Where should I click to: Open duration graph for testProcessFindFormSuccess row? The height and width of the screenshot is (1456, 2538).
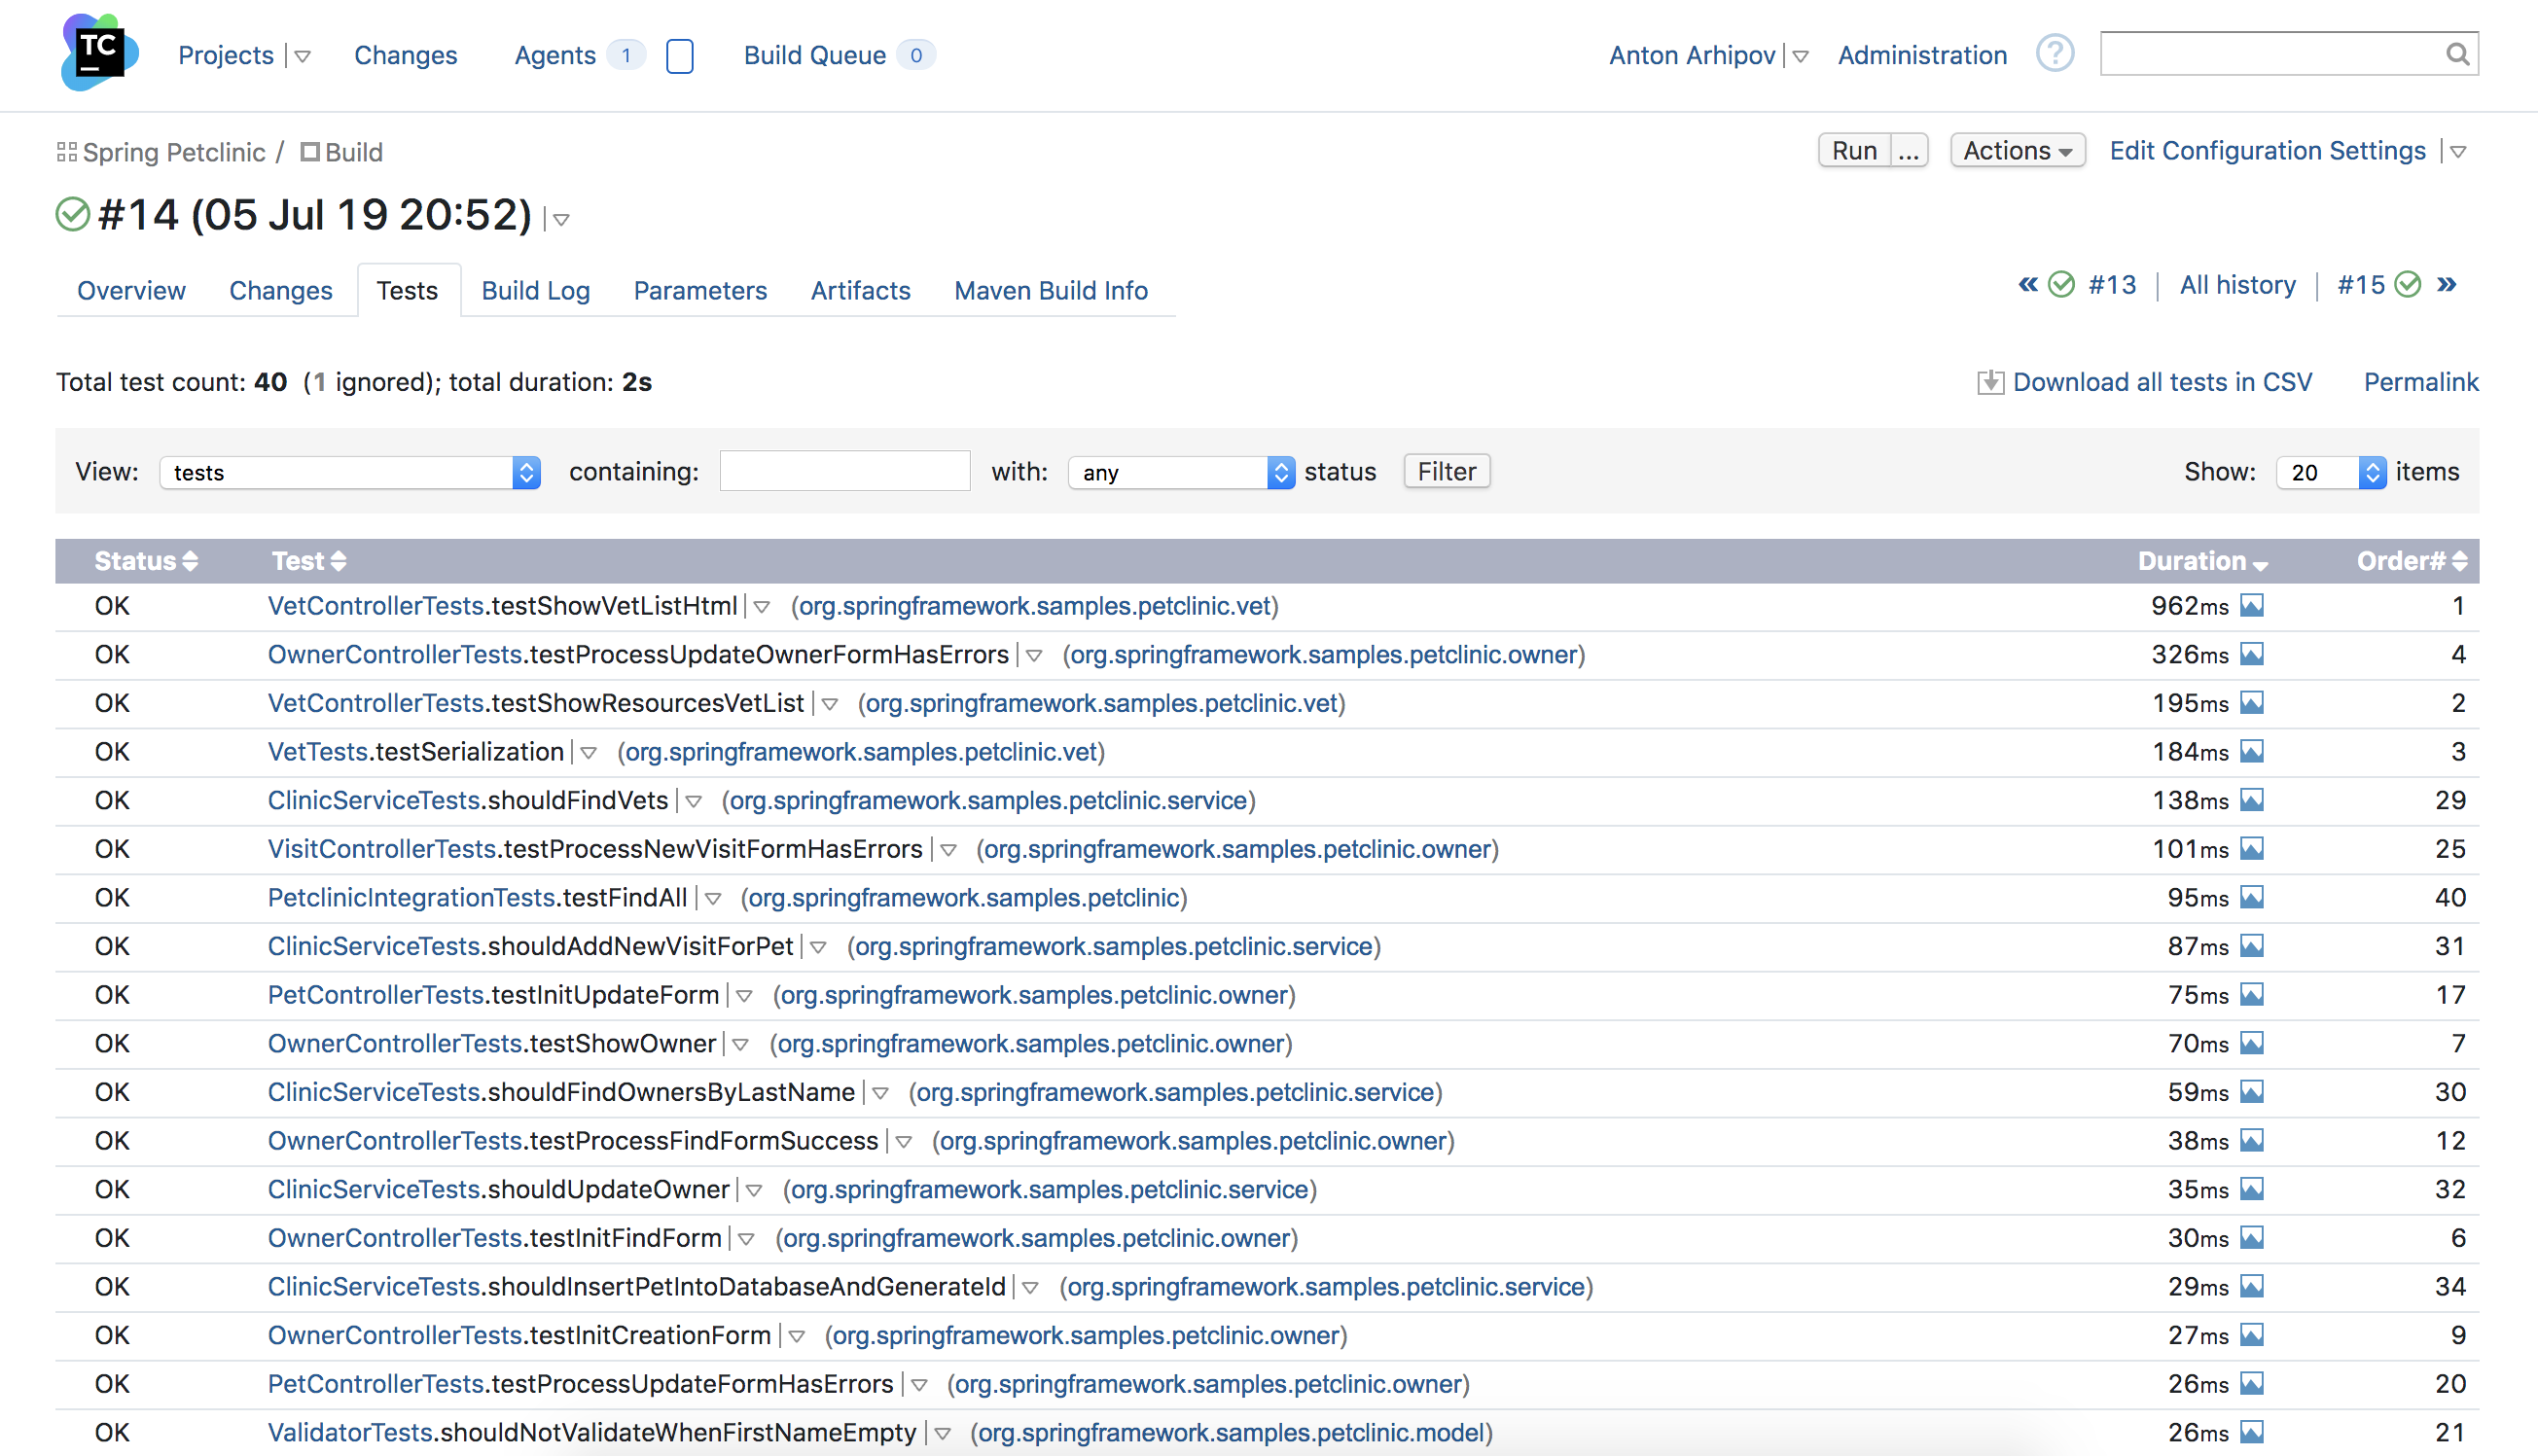coord(2251,1141)
